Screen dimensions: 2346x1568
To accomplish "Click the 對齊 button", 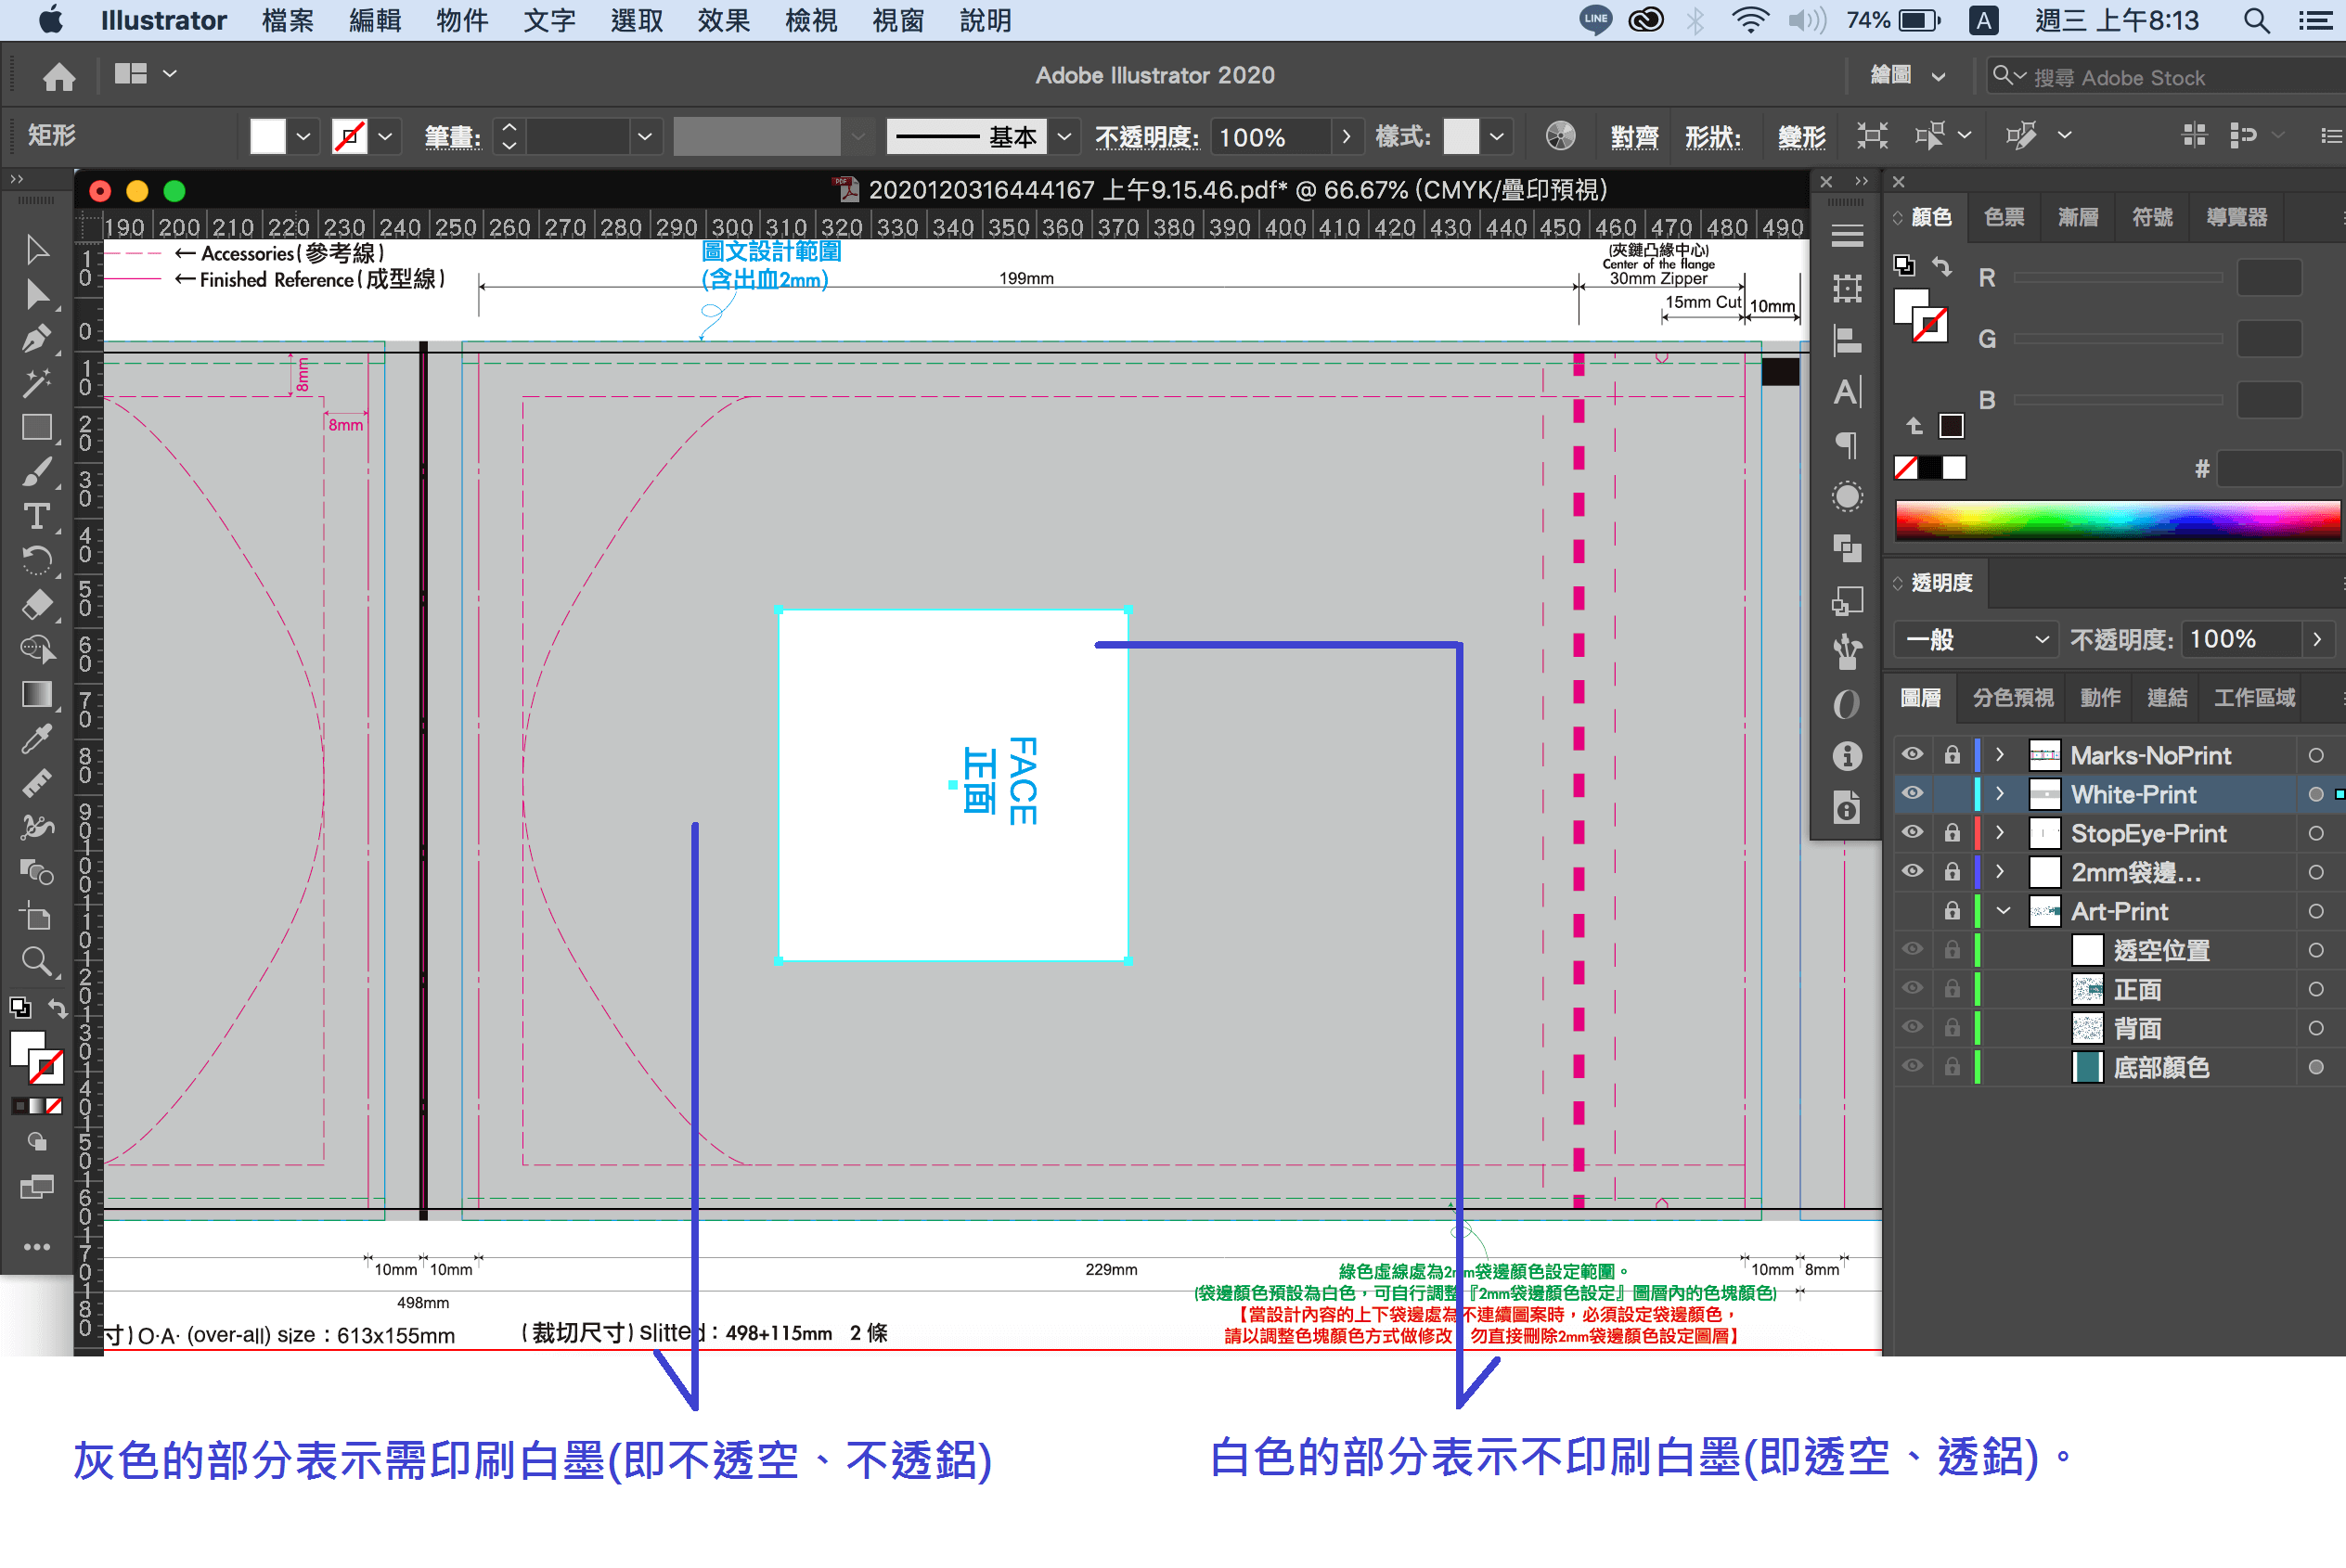I will click(x=1634, y=137).
